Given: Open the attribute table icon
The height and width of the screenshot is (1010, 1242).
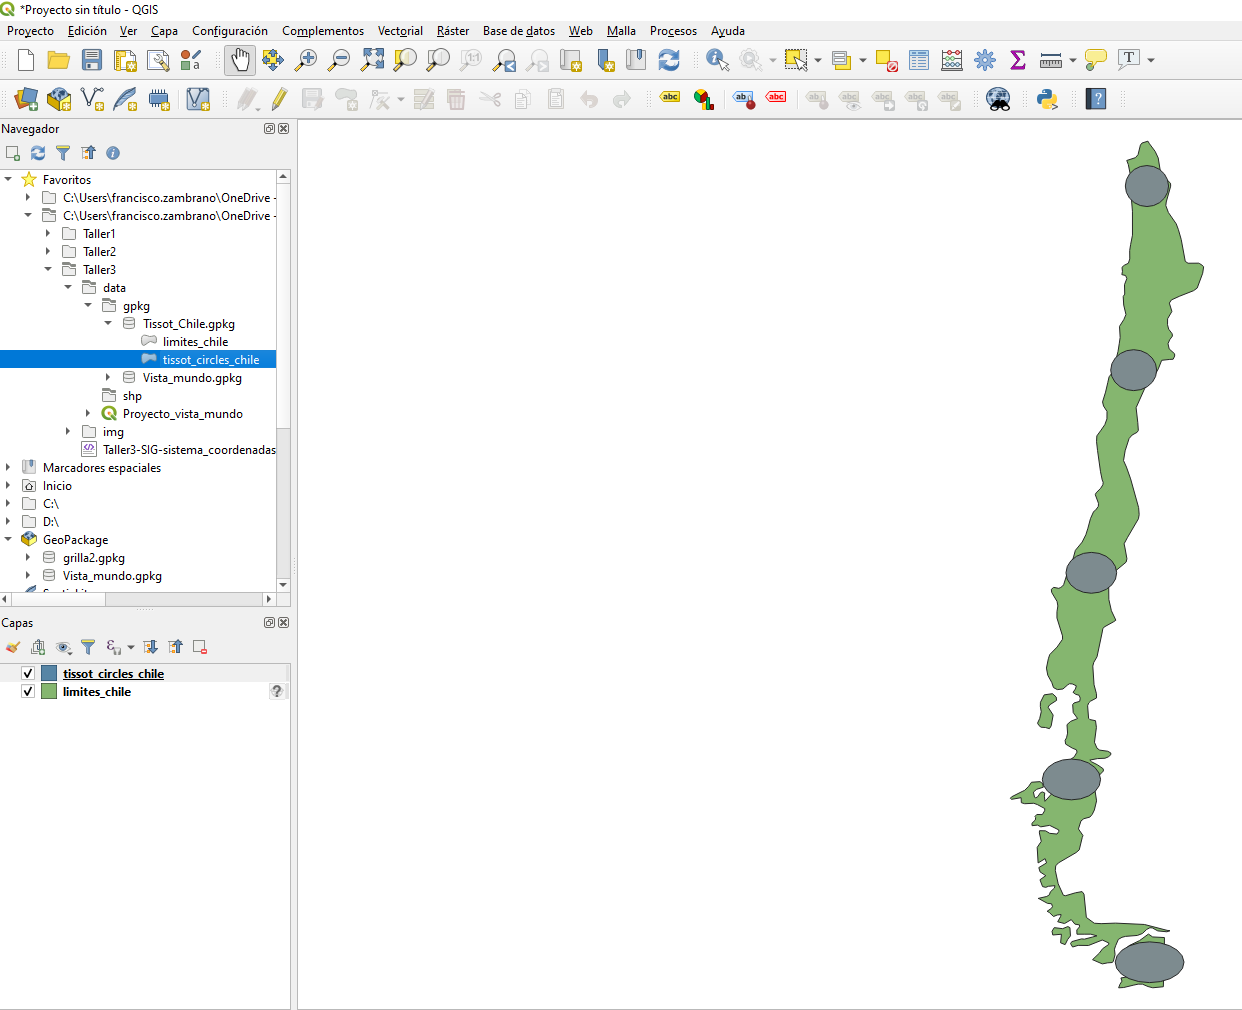Looking at the screenshot, I should point(919,60).
